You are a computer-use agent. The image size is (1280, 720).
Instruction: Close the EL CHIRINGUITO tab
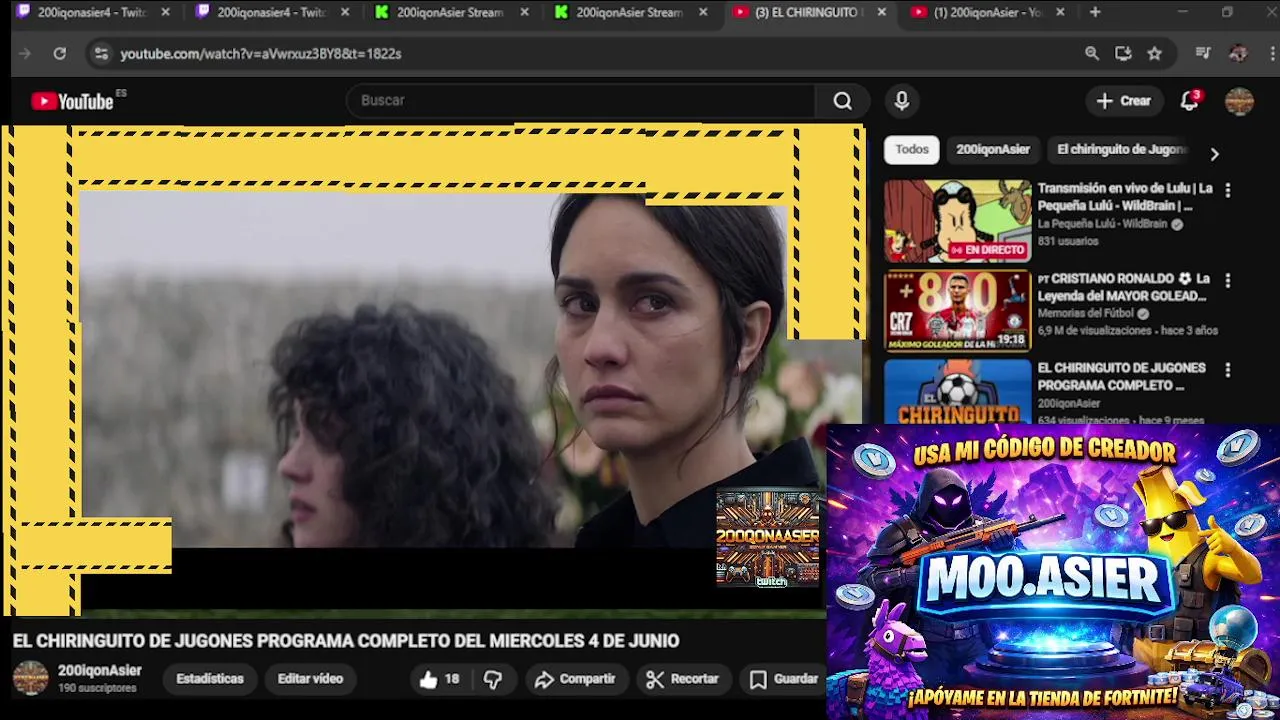pyautogui.click(x=881, y=12)
